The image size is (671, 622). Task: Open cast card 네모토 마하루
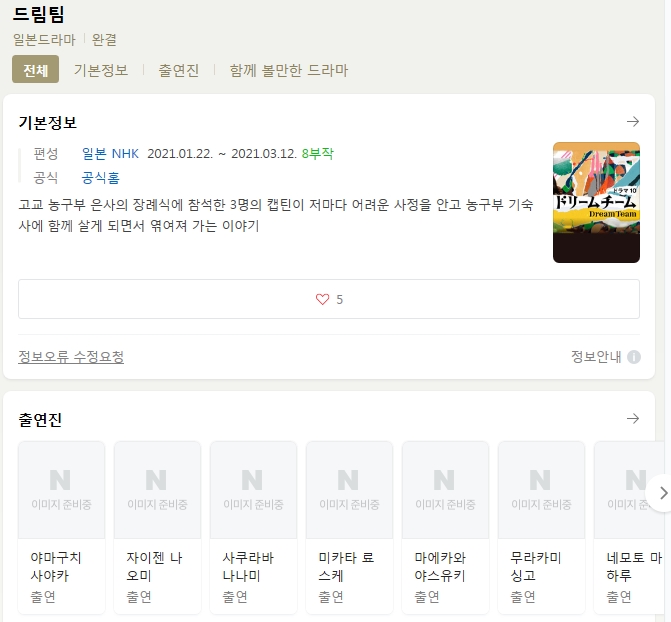tap(629, 528)
